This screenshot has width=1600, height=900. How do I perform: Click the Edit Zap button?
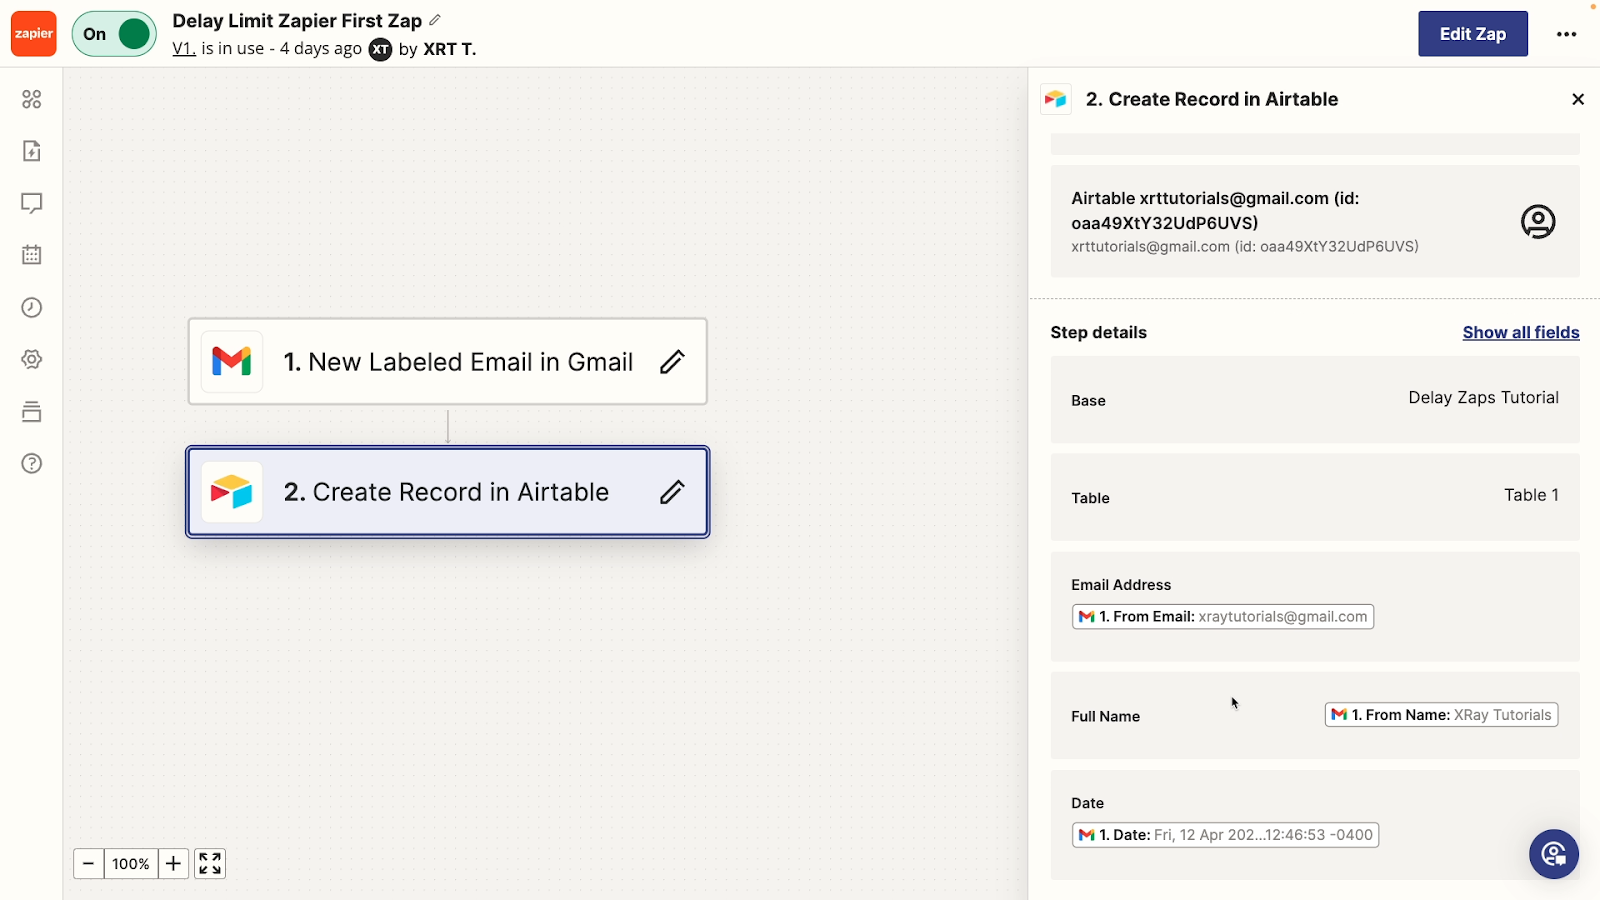pos(1472,34)
